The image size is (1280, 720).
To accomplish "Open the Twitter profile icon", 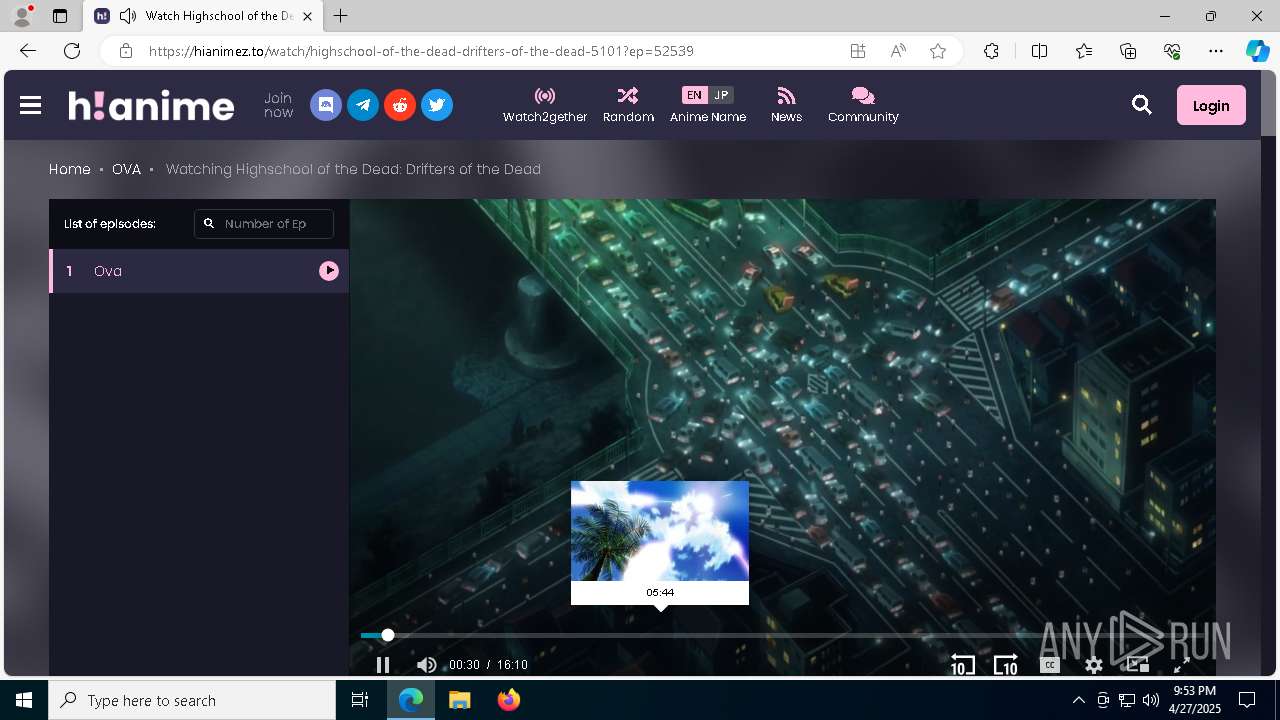I will [437, 105].
